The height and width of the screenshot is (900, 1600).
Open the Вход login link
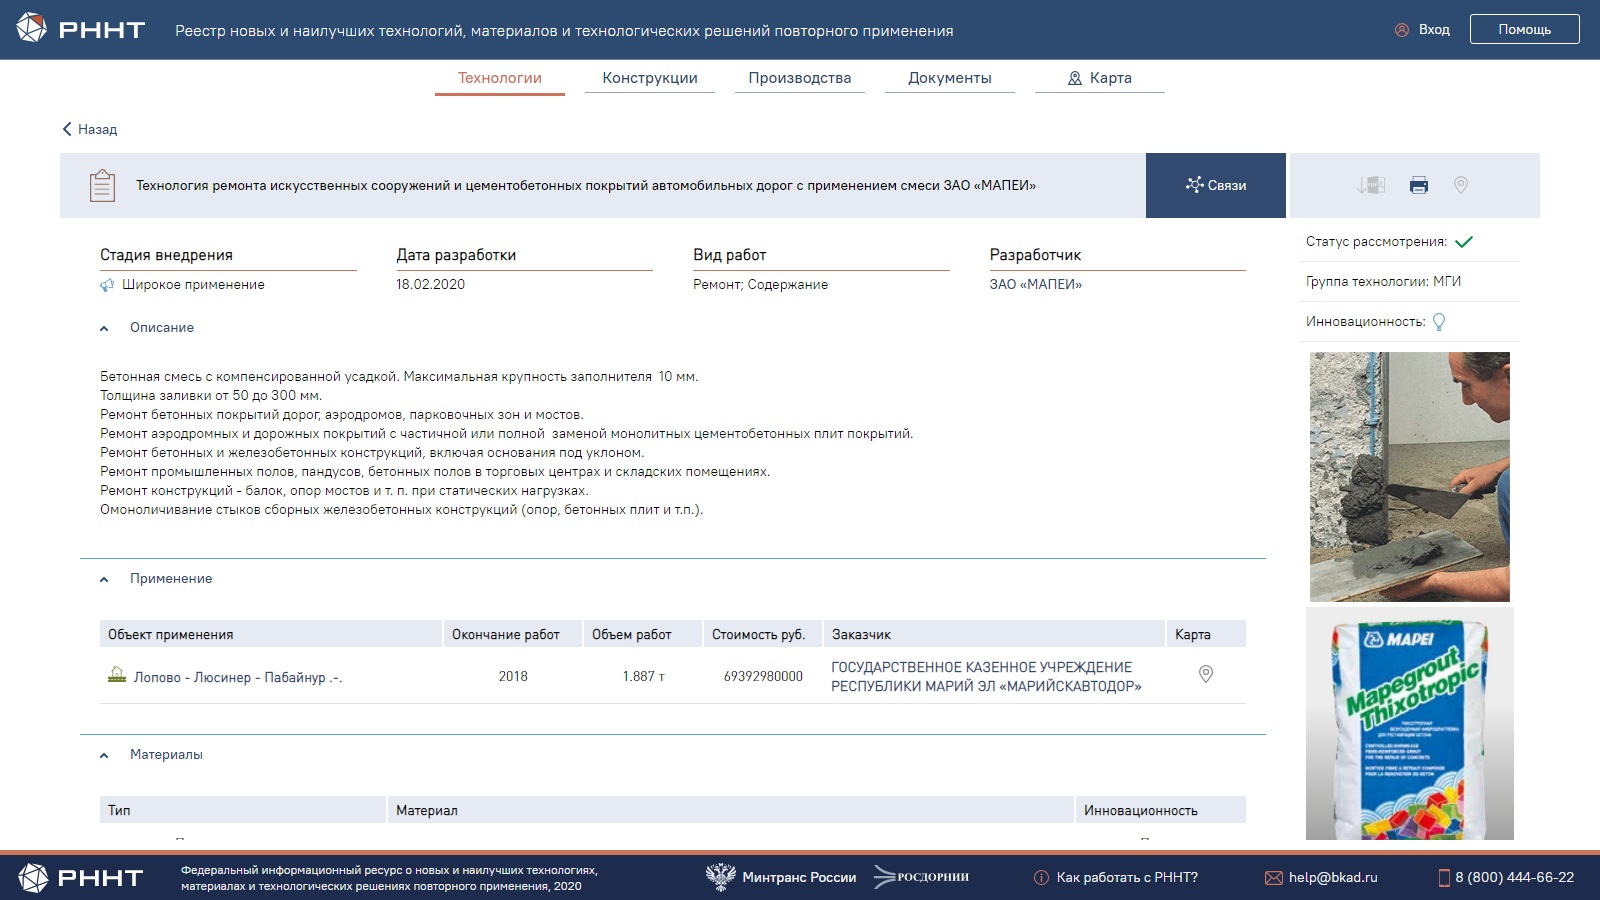[1434, 30]
